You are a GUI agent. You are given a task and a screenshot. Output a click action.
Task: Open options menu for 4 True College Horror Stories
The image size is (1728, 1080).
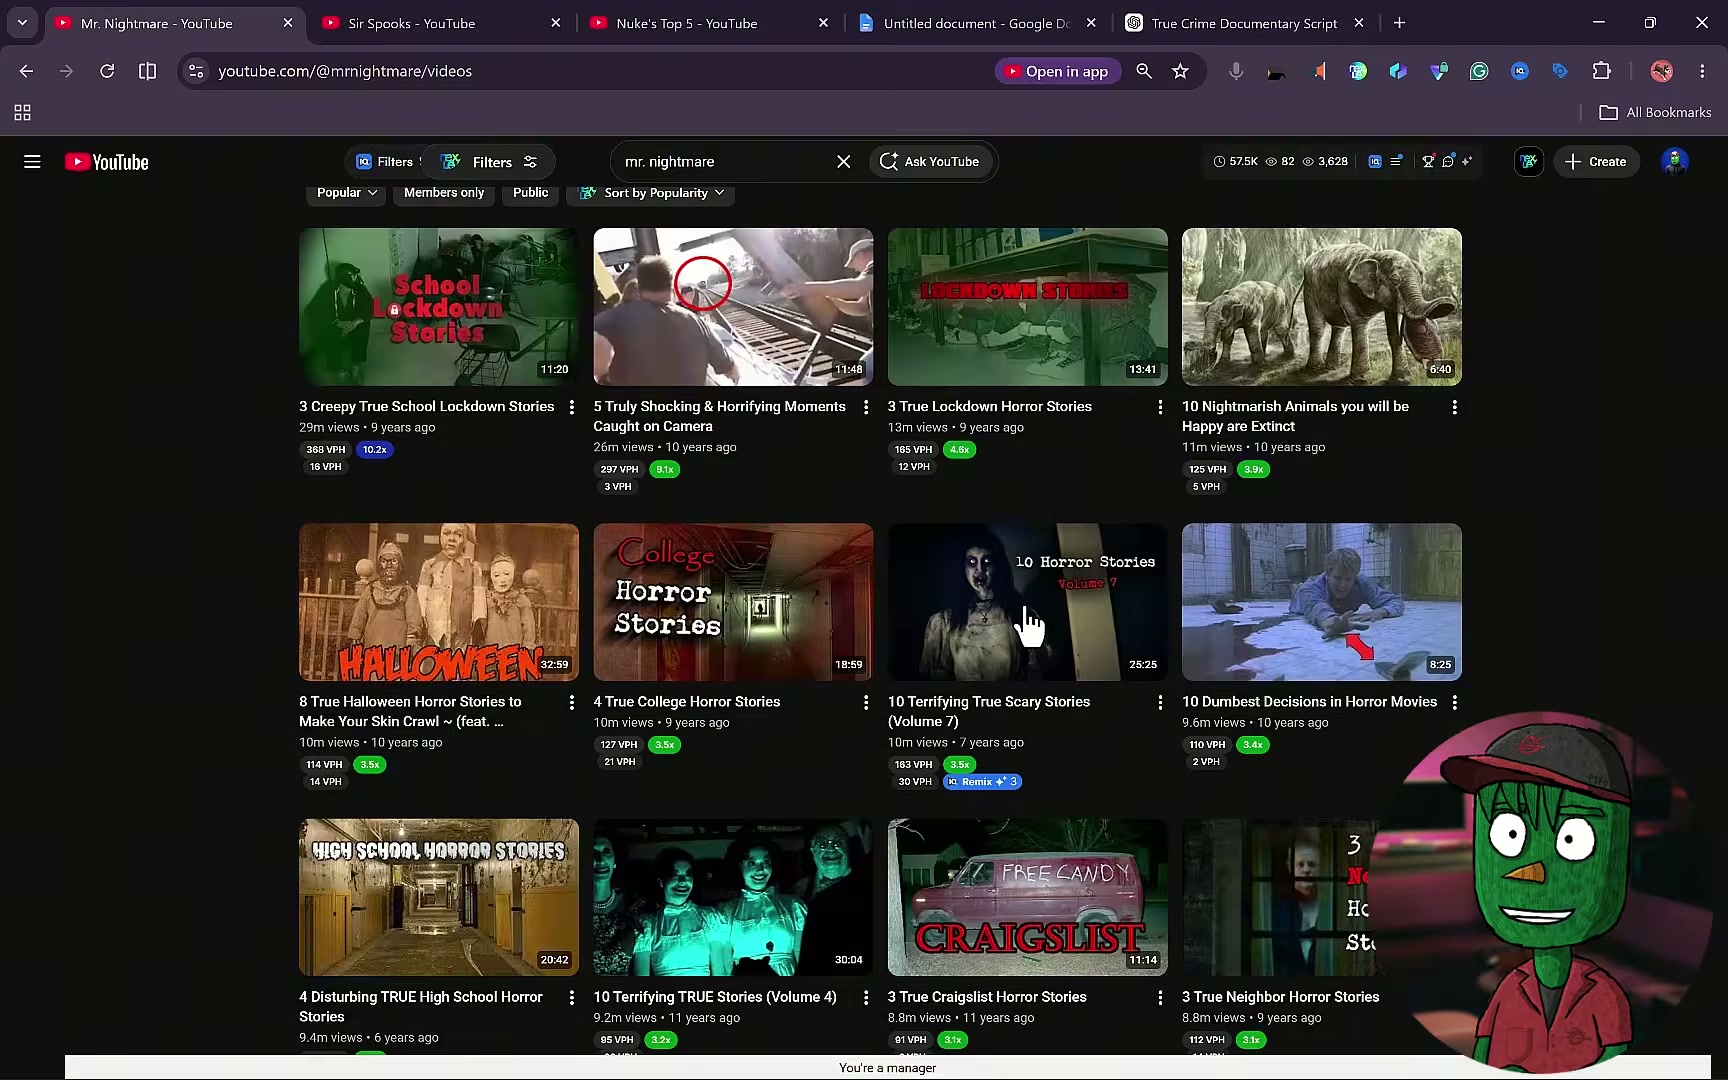[865, 702]
